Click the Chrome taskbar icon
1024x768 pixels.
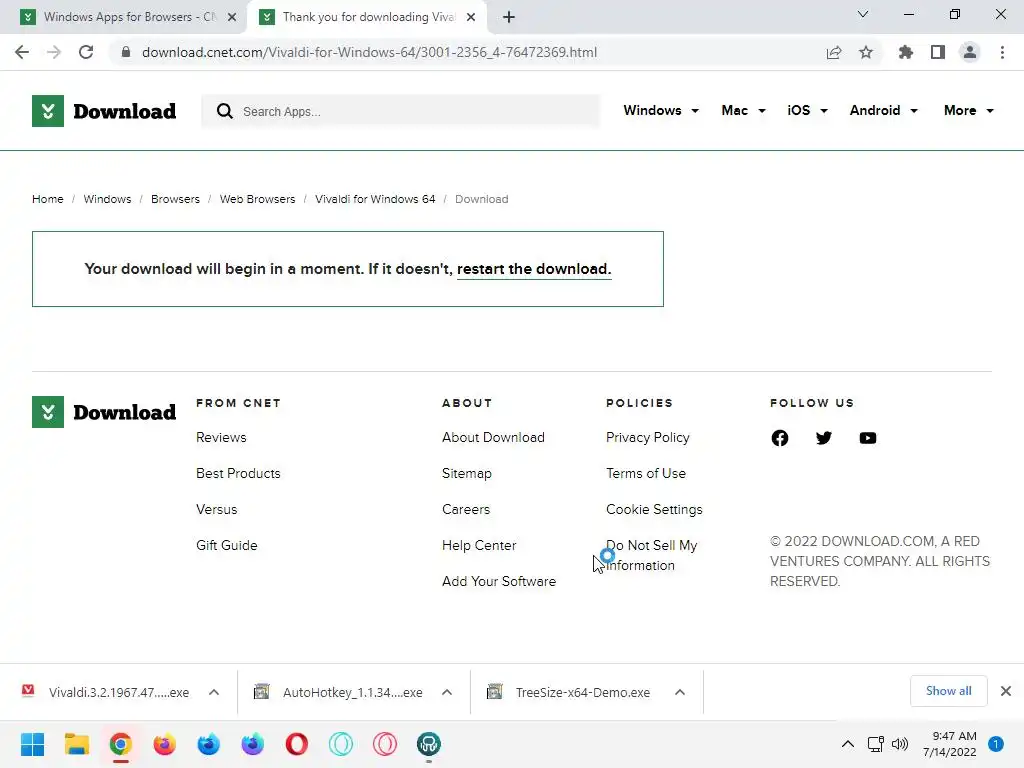click(121, 744)
